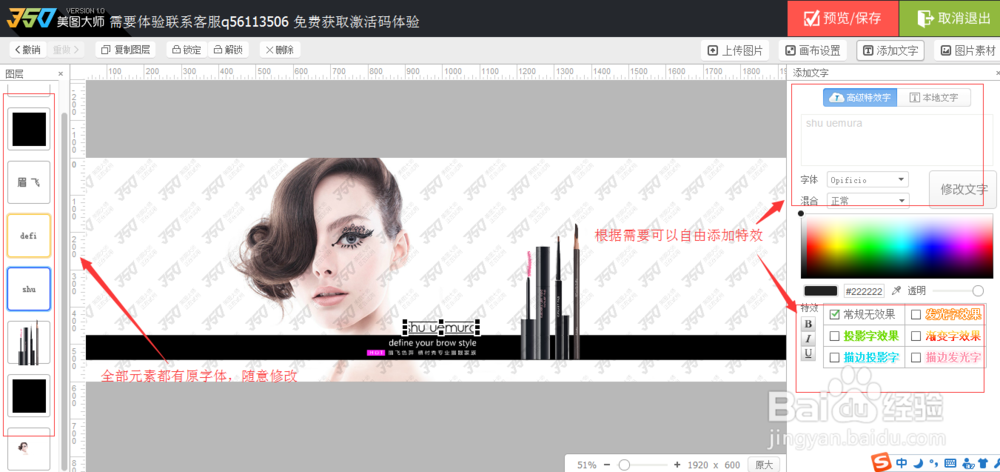1000x472 pixels.
Task: Click the 修改文字 button
Action: pyautogui.click(x=964, y=189)
